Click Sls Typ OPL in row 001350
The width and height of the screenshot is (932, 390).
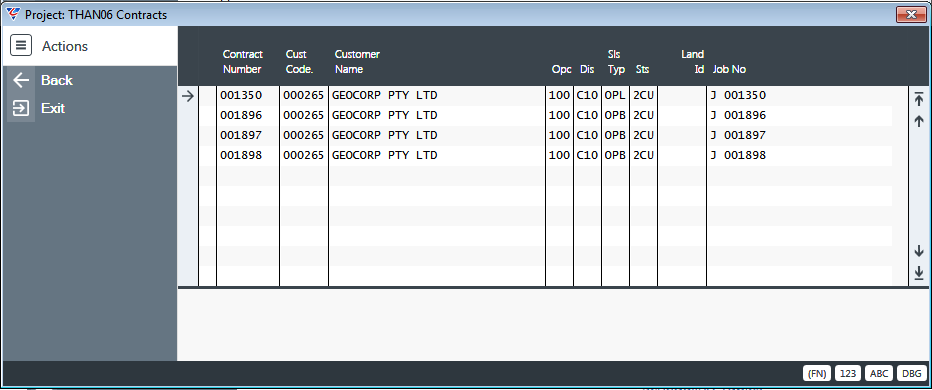(x=615, y=95)
